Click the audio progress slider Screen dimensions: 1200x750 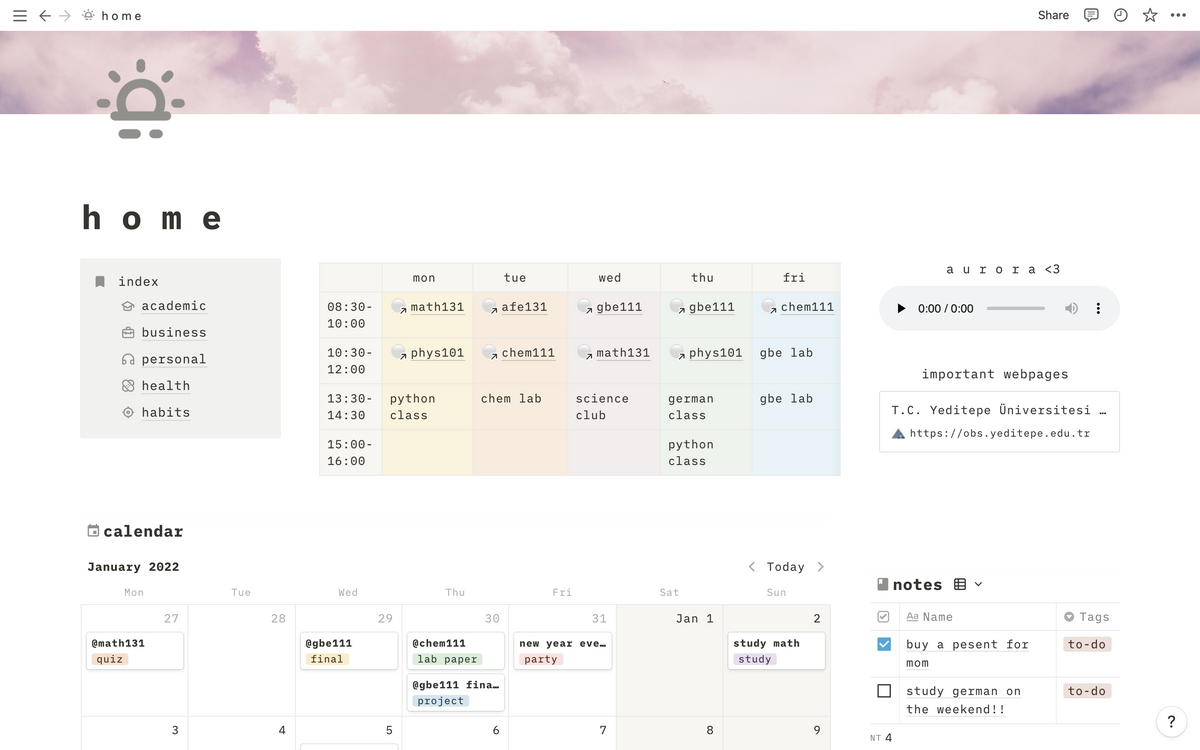(1015, 308)
